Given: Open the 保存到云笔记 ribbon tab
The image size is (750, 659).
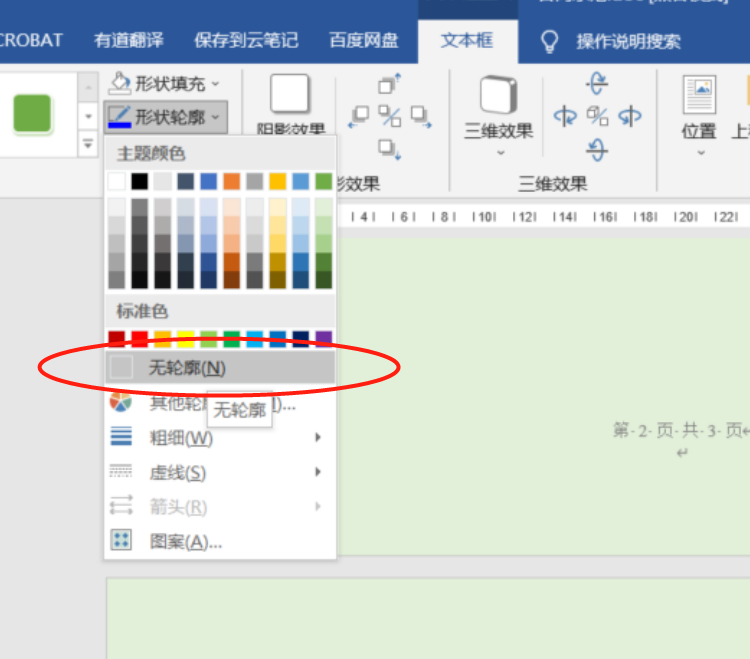Looking at the screenshot, I should coord(246,41).
